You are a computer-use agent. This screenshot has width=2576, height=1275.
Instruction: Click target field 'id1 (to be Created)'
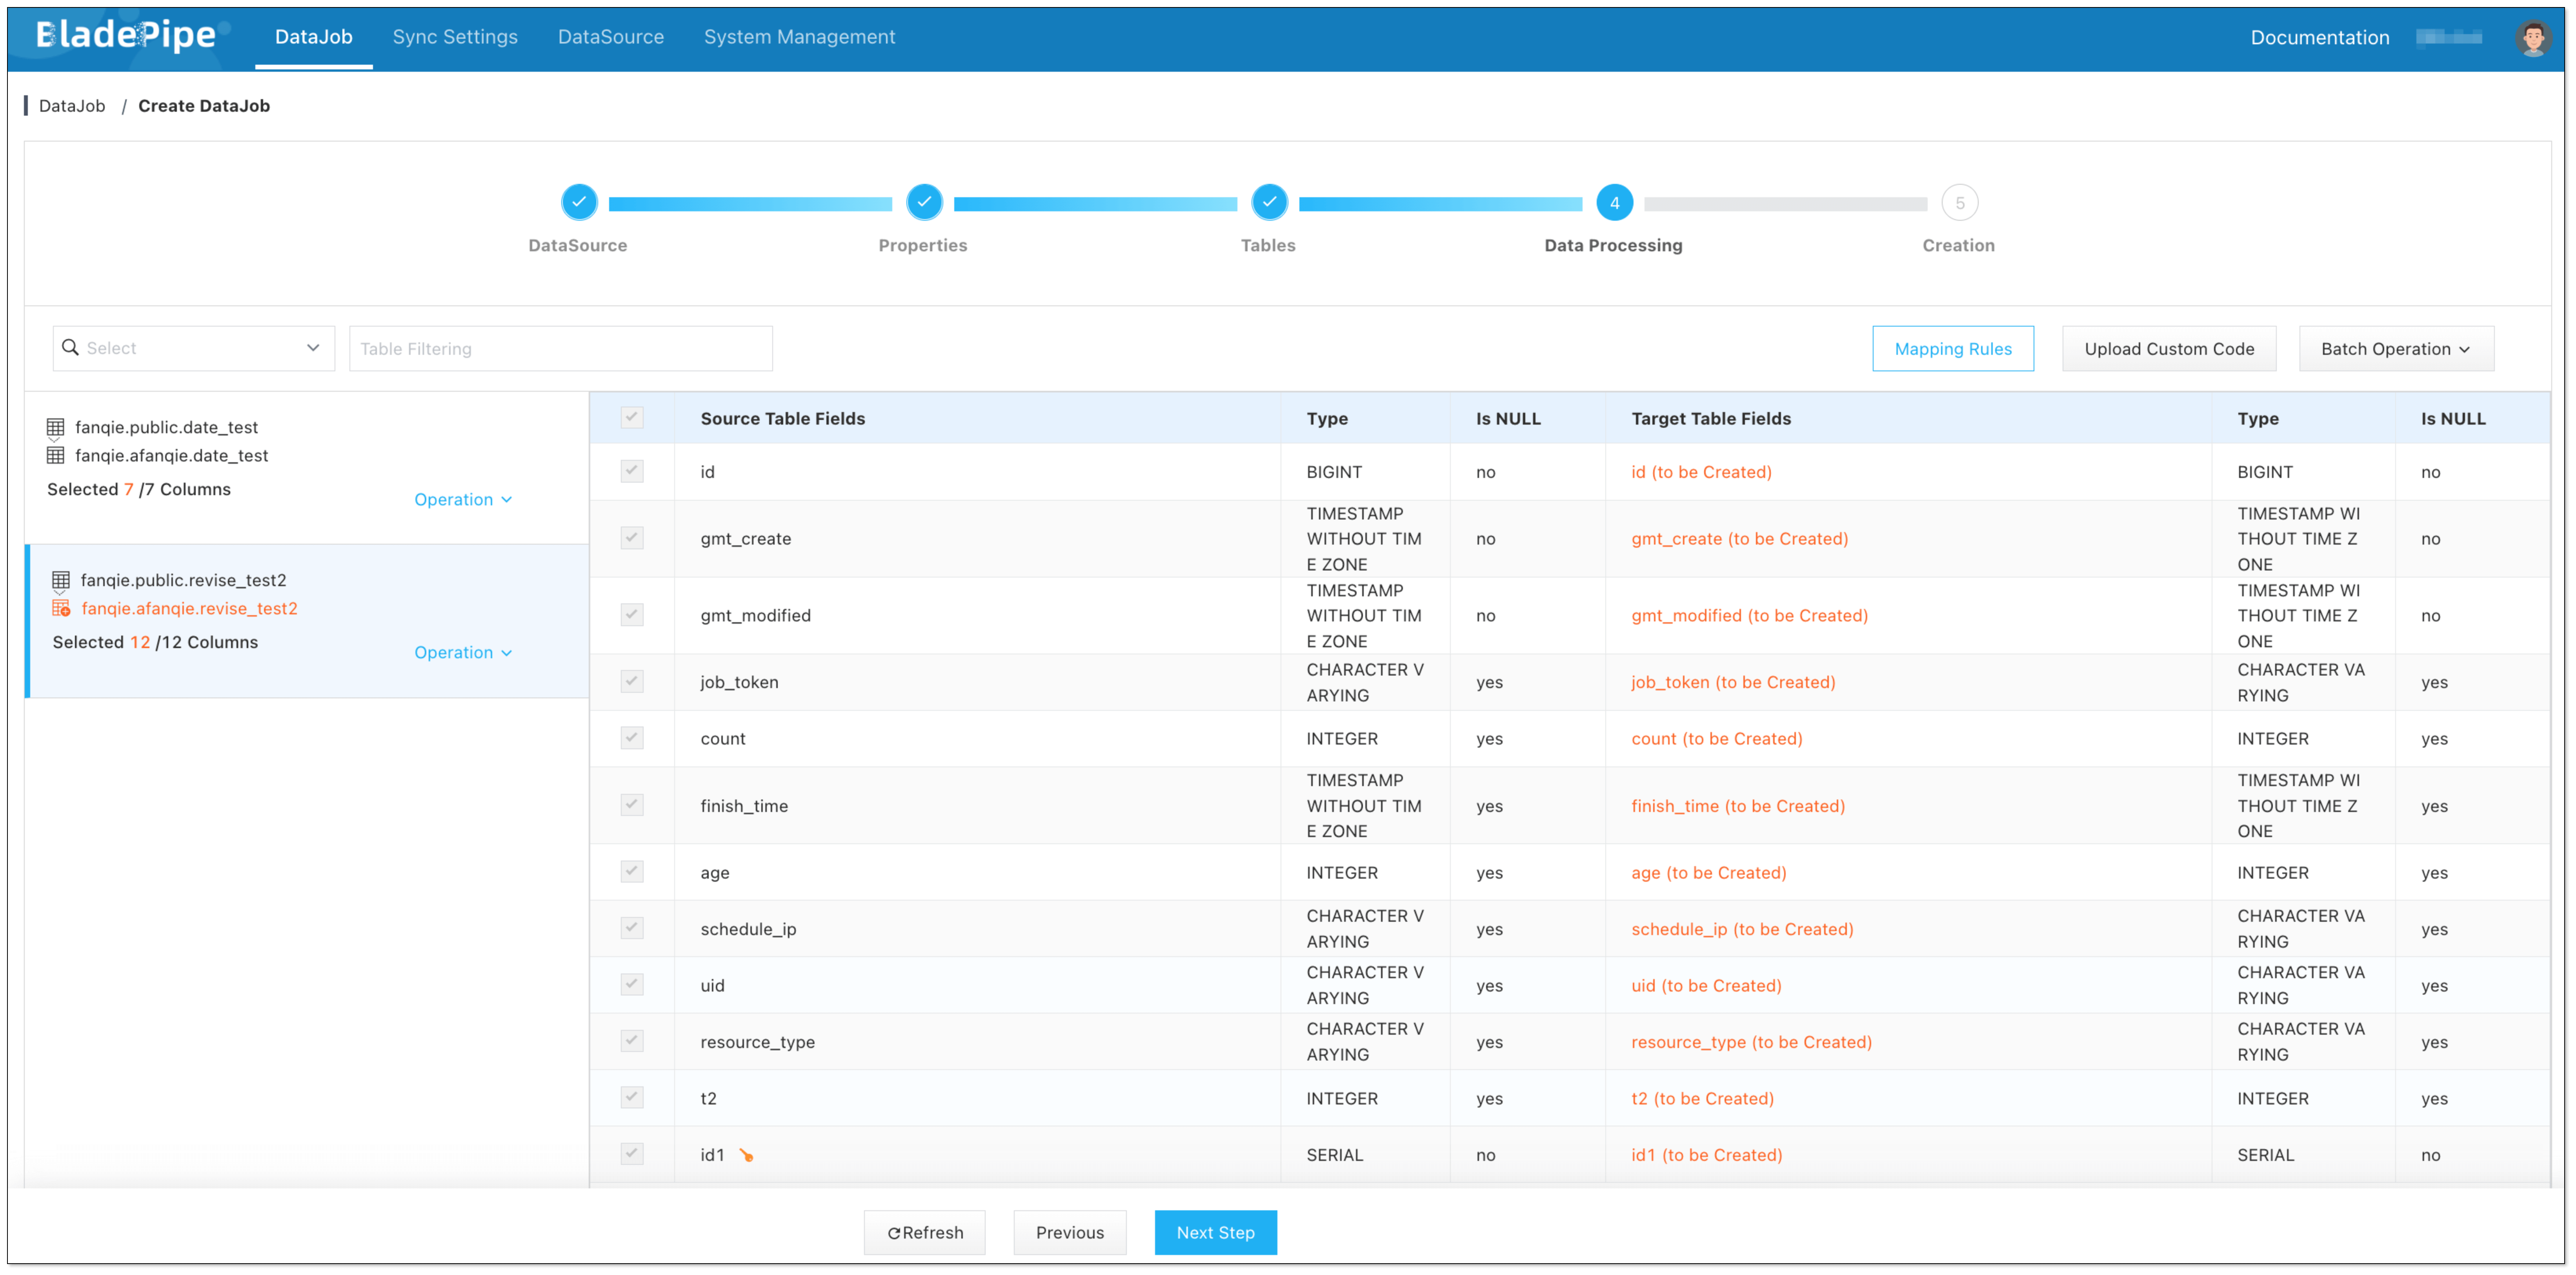point(1706,1155)
